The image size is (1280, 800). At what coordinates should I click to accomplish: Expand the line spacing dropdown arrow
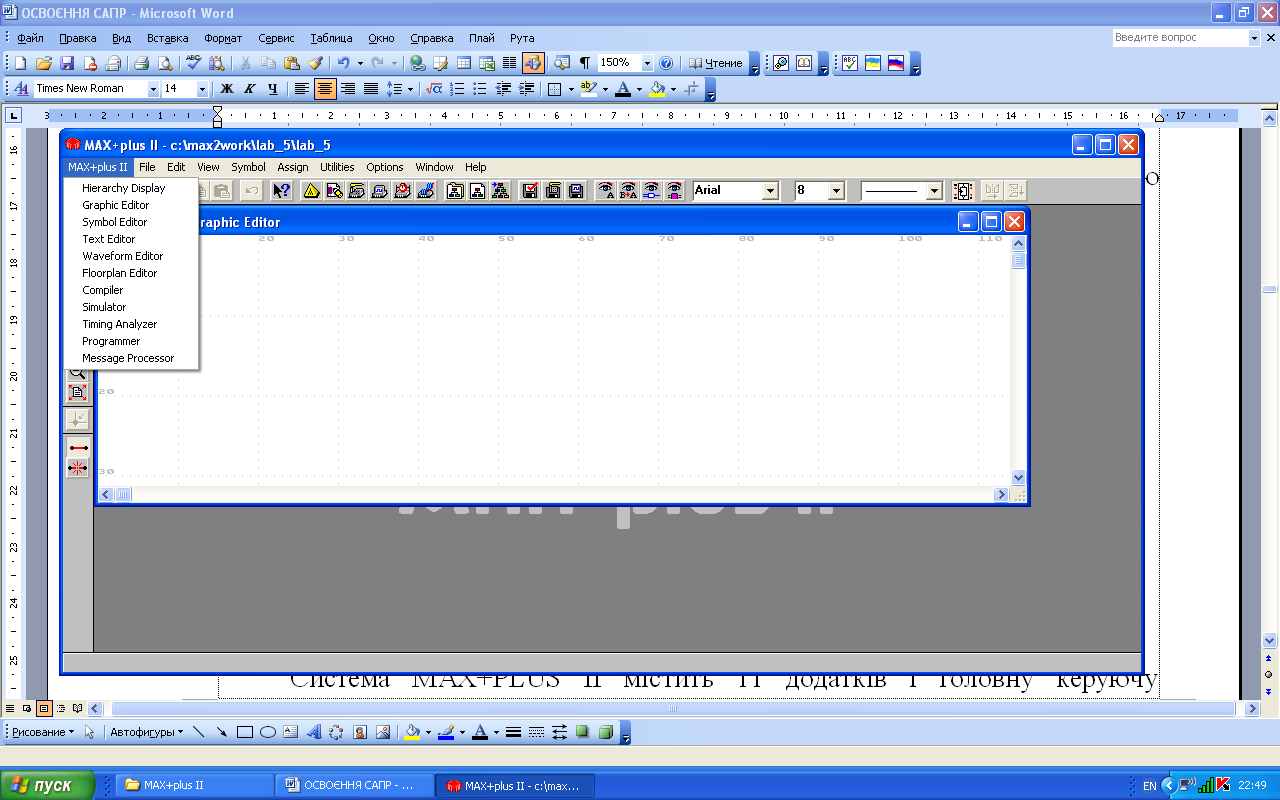[410, 89]
